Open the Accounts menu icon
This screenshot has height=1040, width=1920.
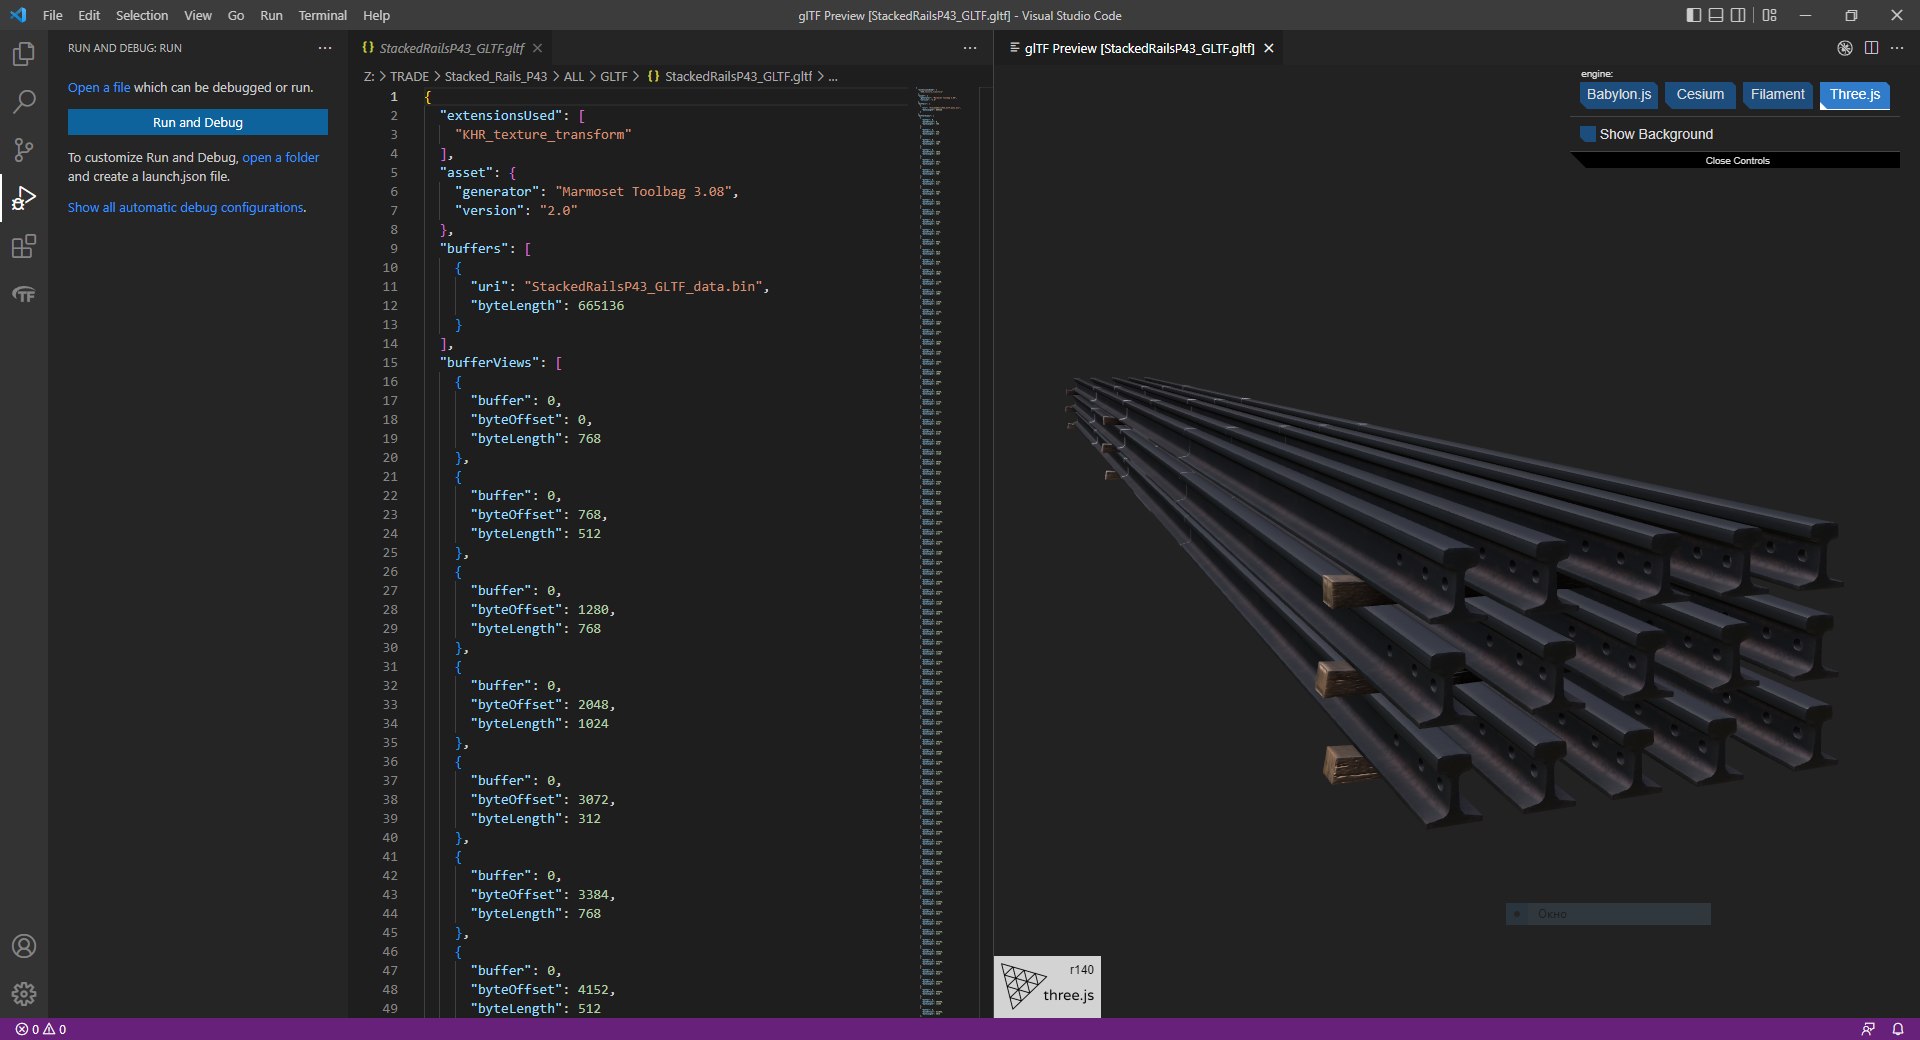(24, 946)
